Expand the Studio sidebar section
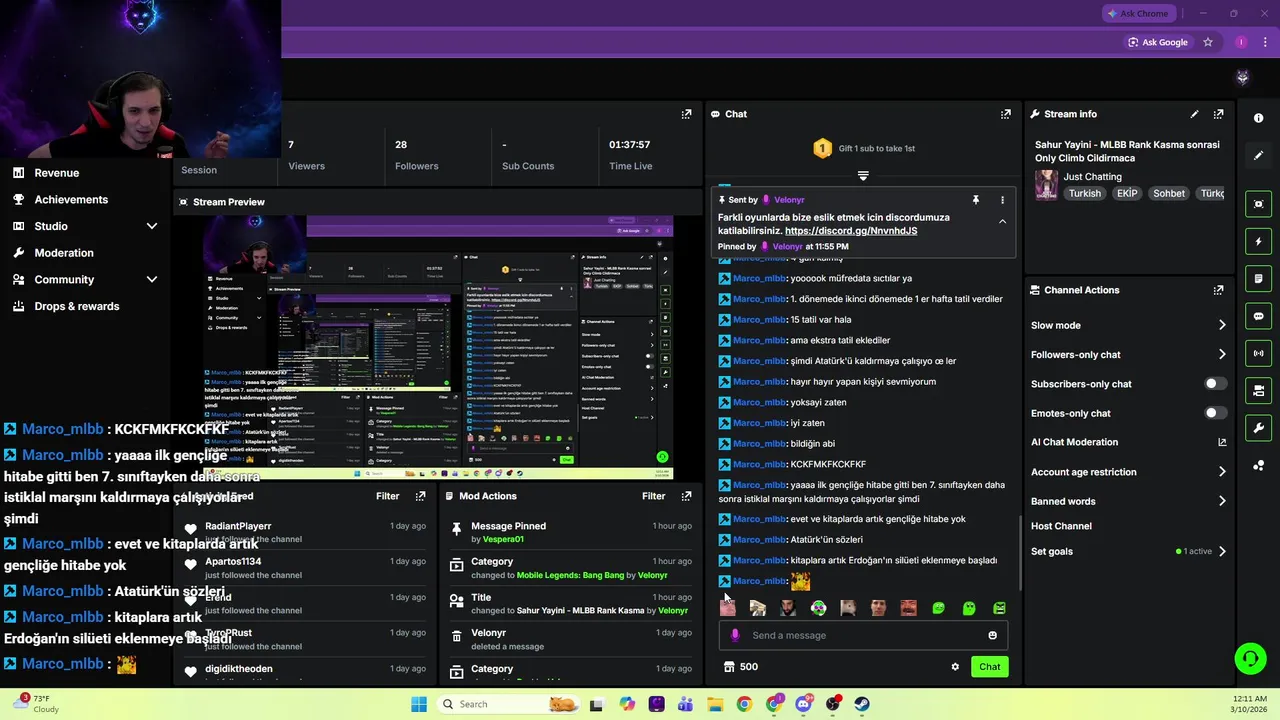This screenshot has height=720, width=1280. point(152,226)
